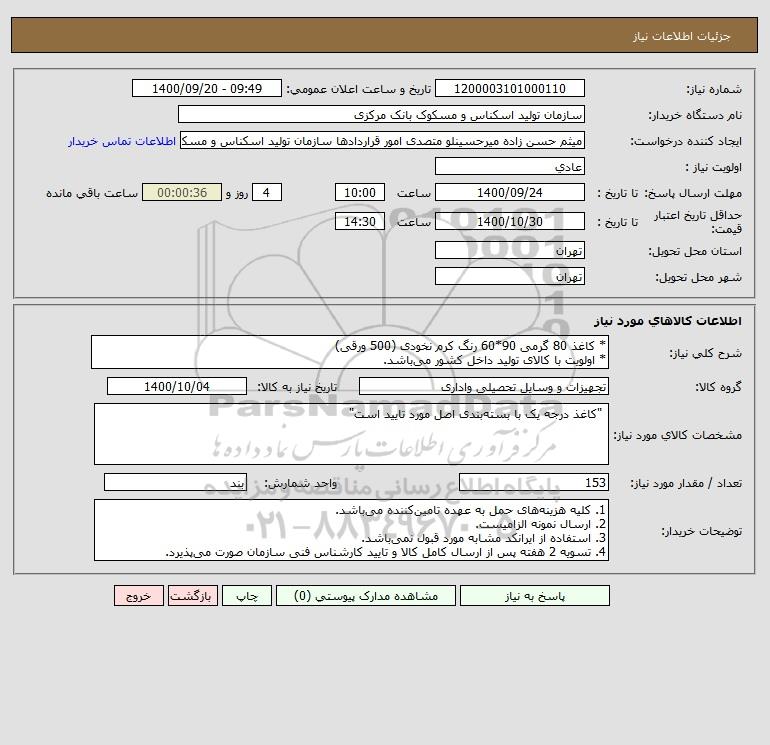This screenshot has height=745, width=770.
Task: Click the خروج exit button
Action: pyautogui.click(x=138, y=596)
